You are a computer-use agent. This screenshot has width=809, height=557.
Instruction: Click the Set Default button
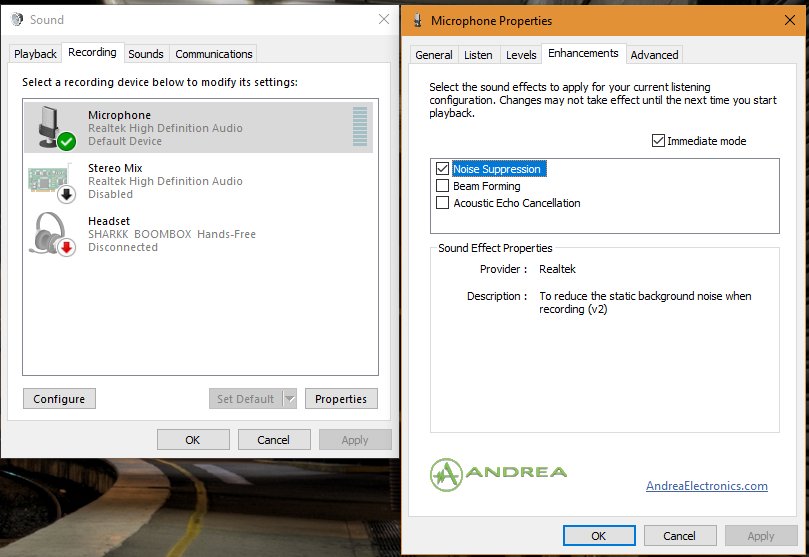[x=246, y=399]
